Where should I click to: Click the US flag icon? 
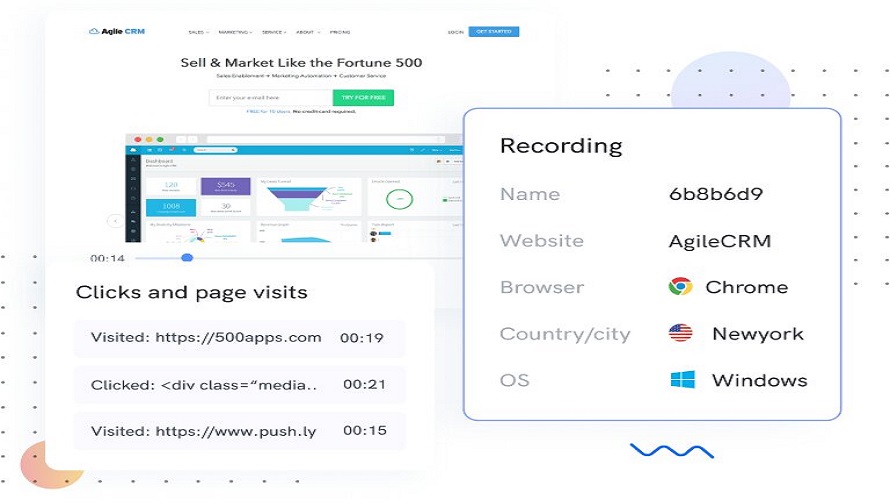click(681, 333)
